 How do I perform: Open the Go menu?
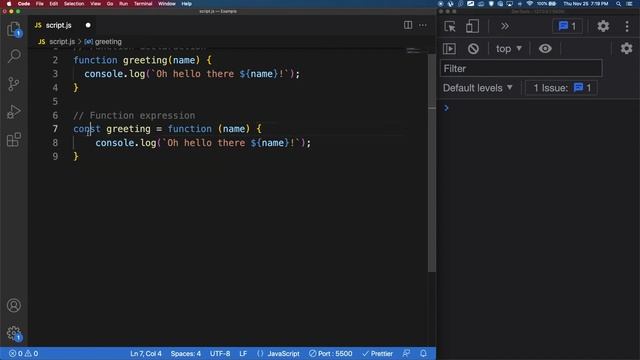110,4
